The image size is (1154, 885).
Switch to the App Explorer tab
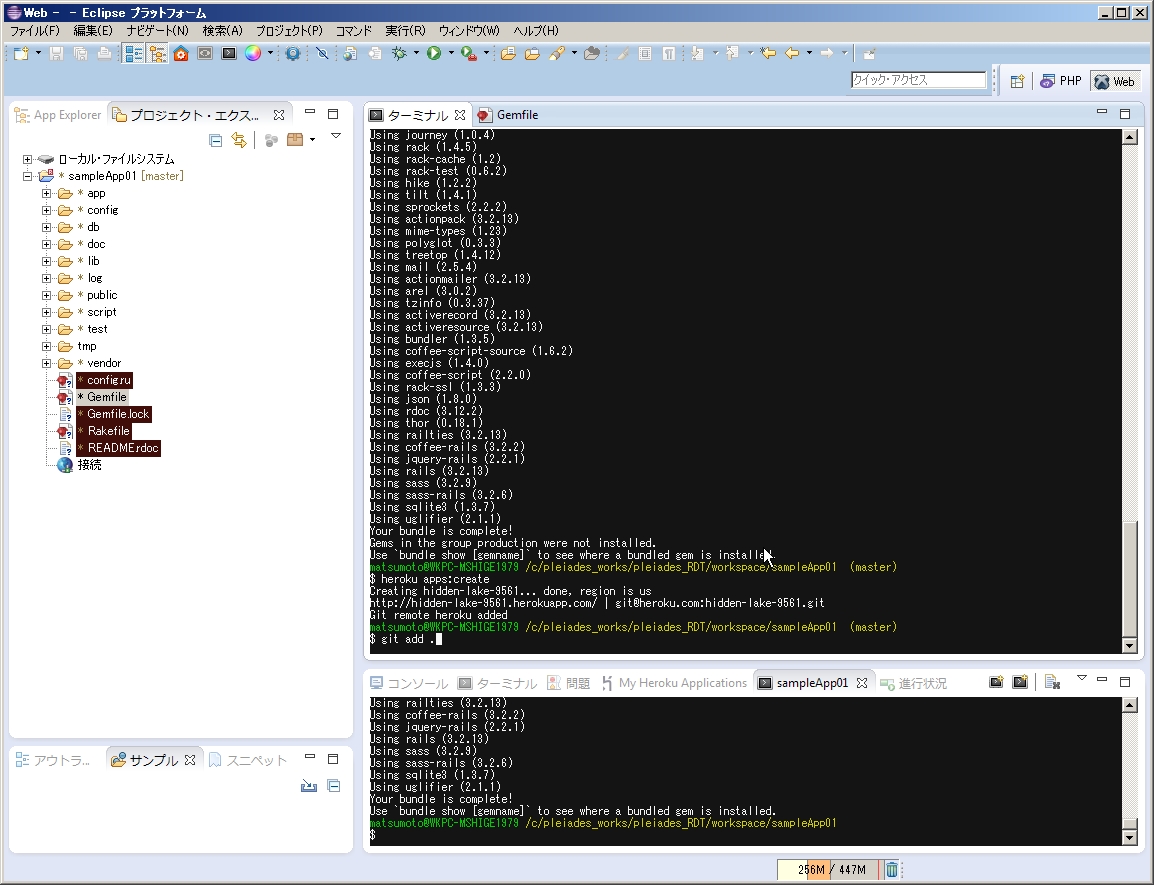[x=58, y=115]
